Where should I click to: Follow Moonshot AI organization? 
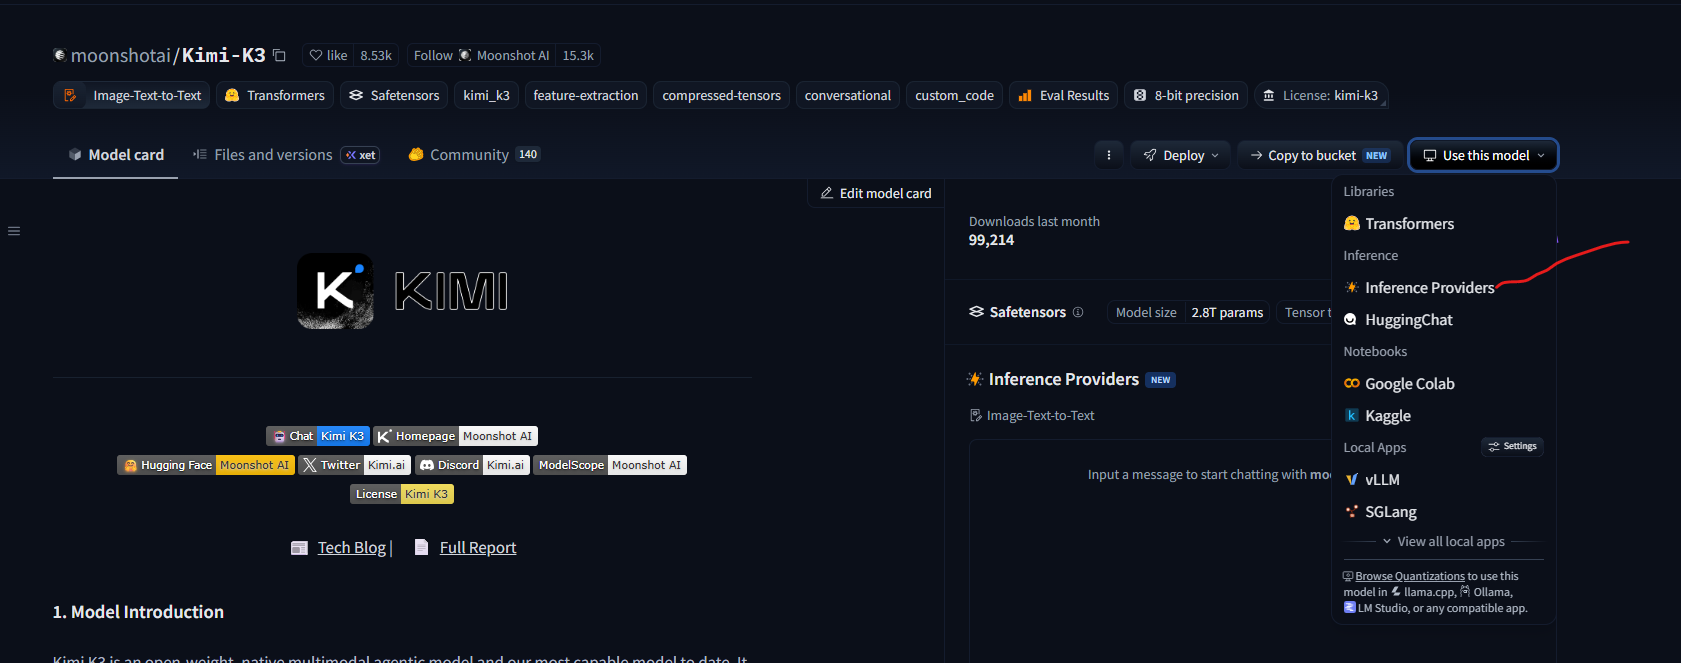482,56
